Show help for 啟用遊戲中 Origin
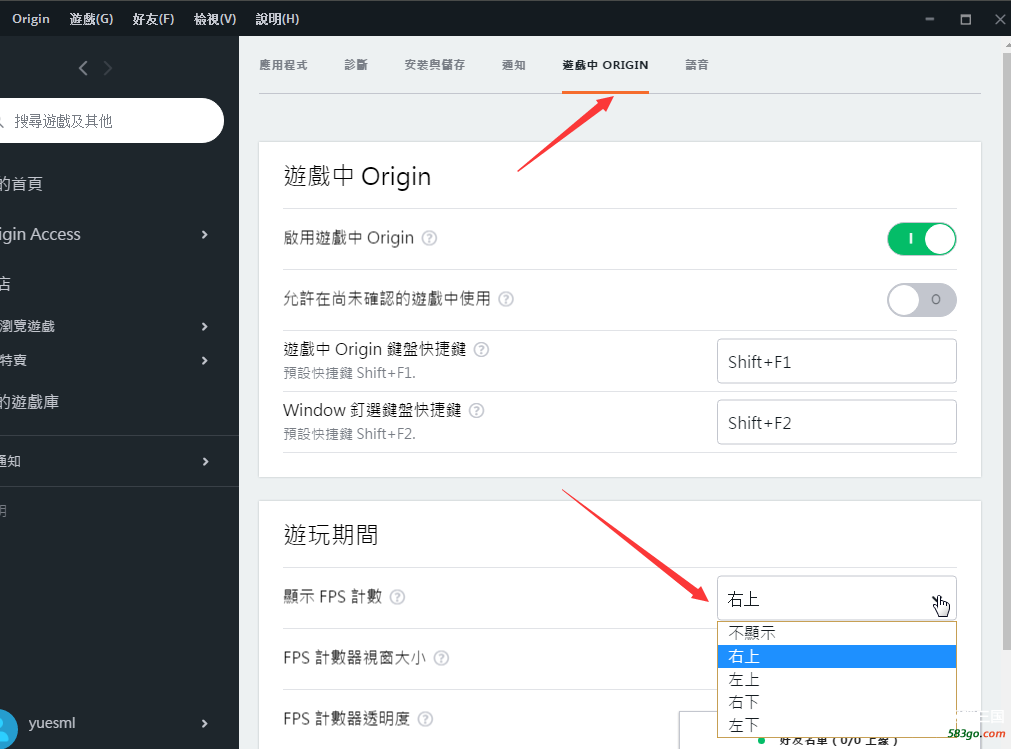 tap(429, 238)
